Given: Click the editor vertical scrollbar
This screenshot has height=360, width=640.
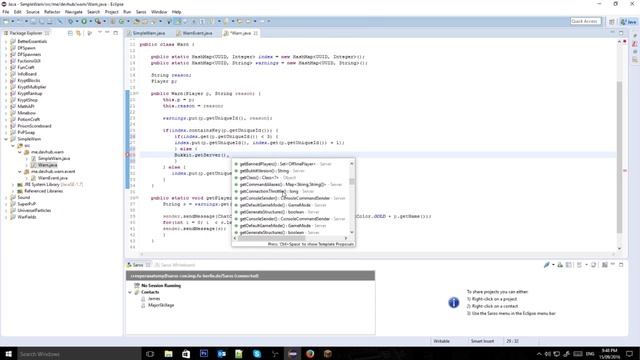Looking at the screenshot, I should pyautogui.click(x=619, y=157).
